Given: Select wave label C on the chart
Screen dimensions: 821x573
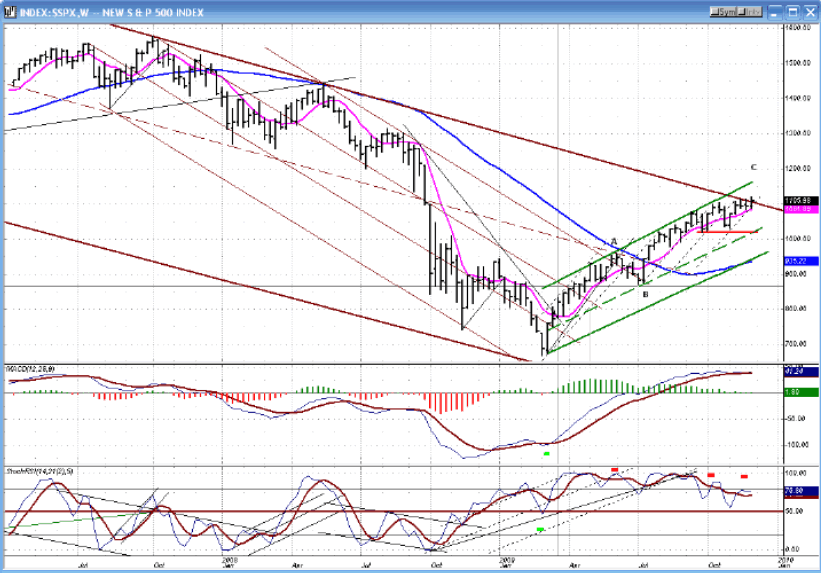Looking at the screenshot, I should 753,168.
